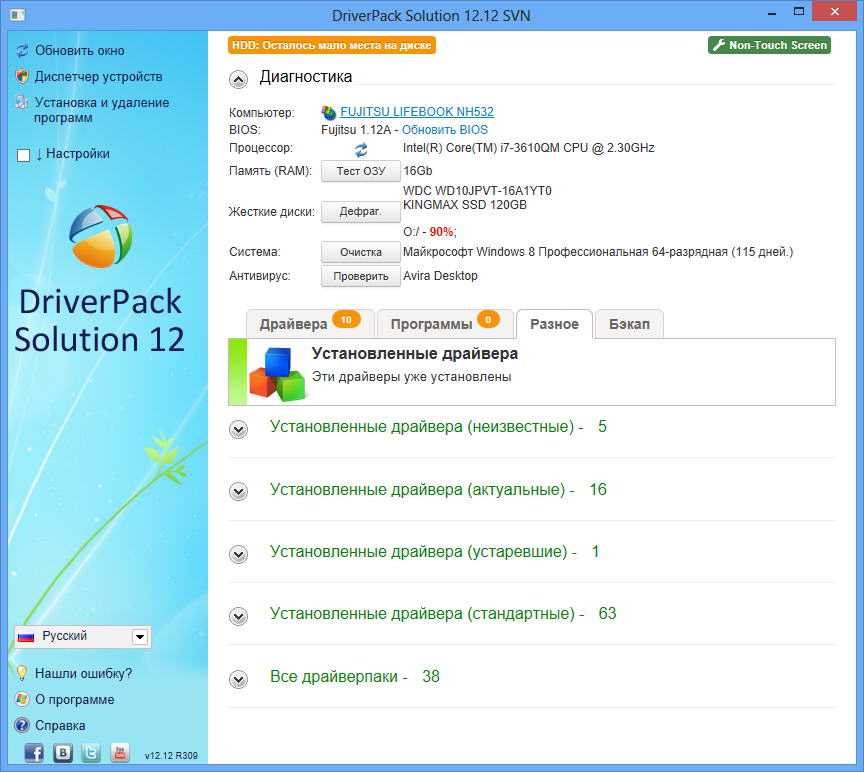Click the processor refresh arrows icon
The image size is (864, 772).
(361, 149)
